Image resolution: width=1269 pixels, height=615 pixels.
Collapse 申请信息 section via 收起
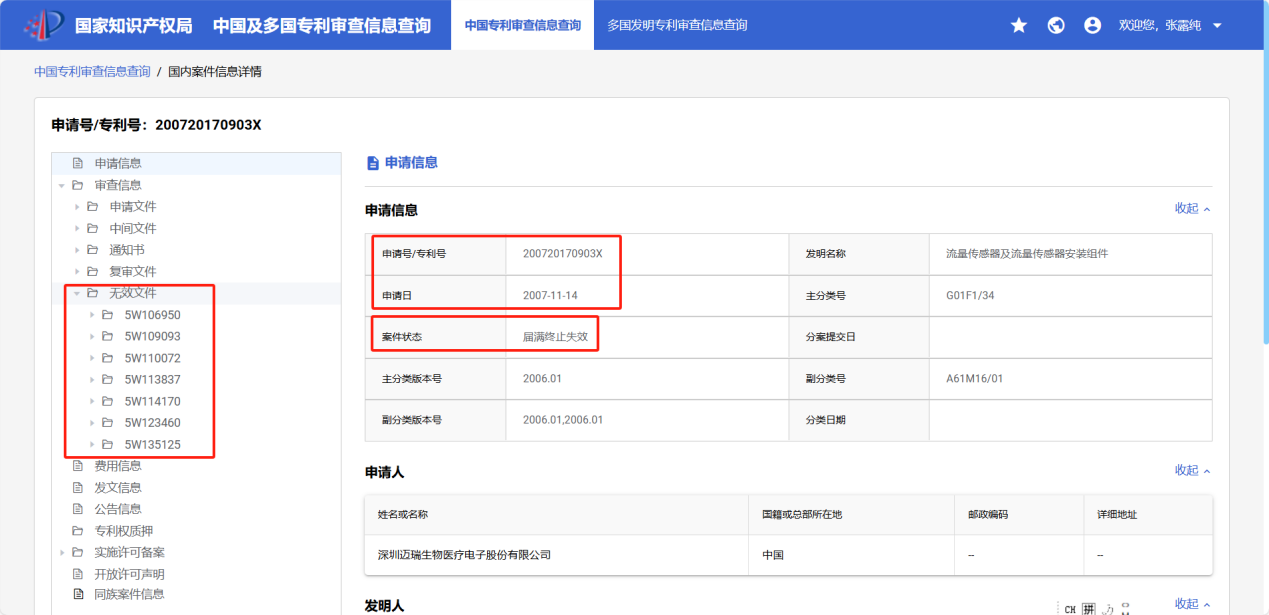tap(1193, 209)
